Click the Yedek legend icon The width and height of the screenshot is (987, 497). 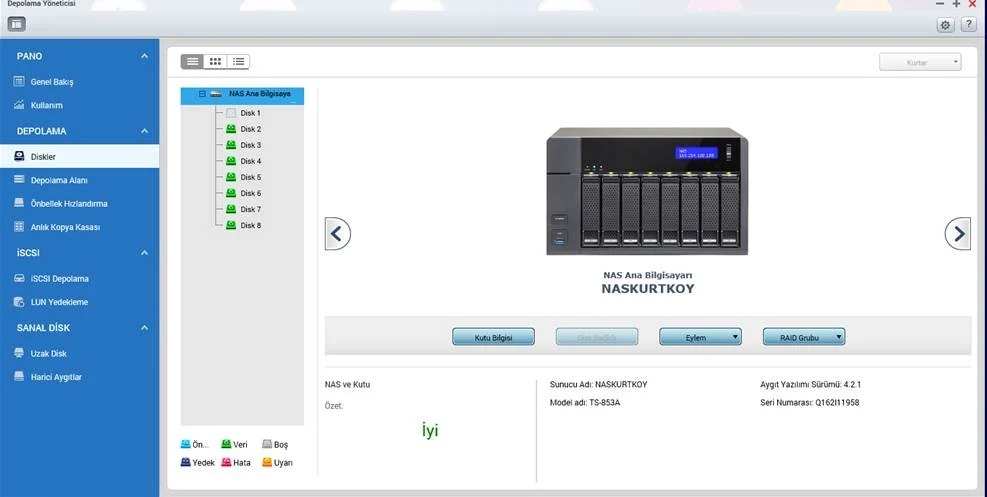(x=185, y=462)
